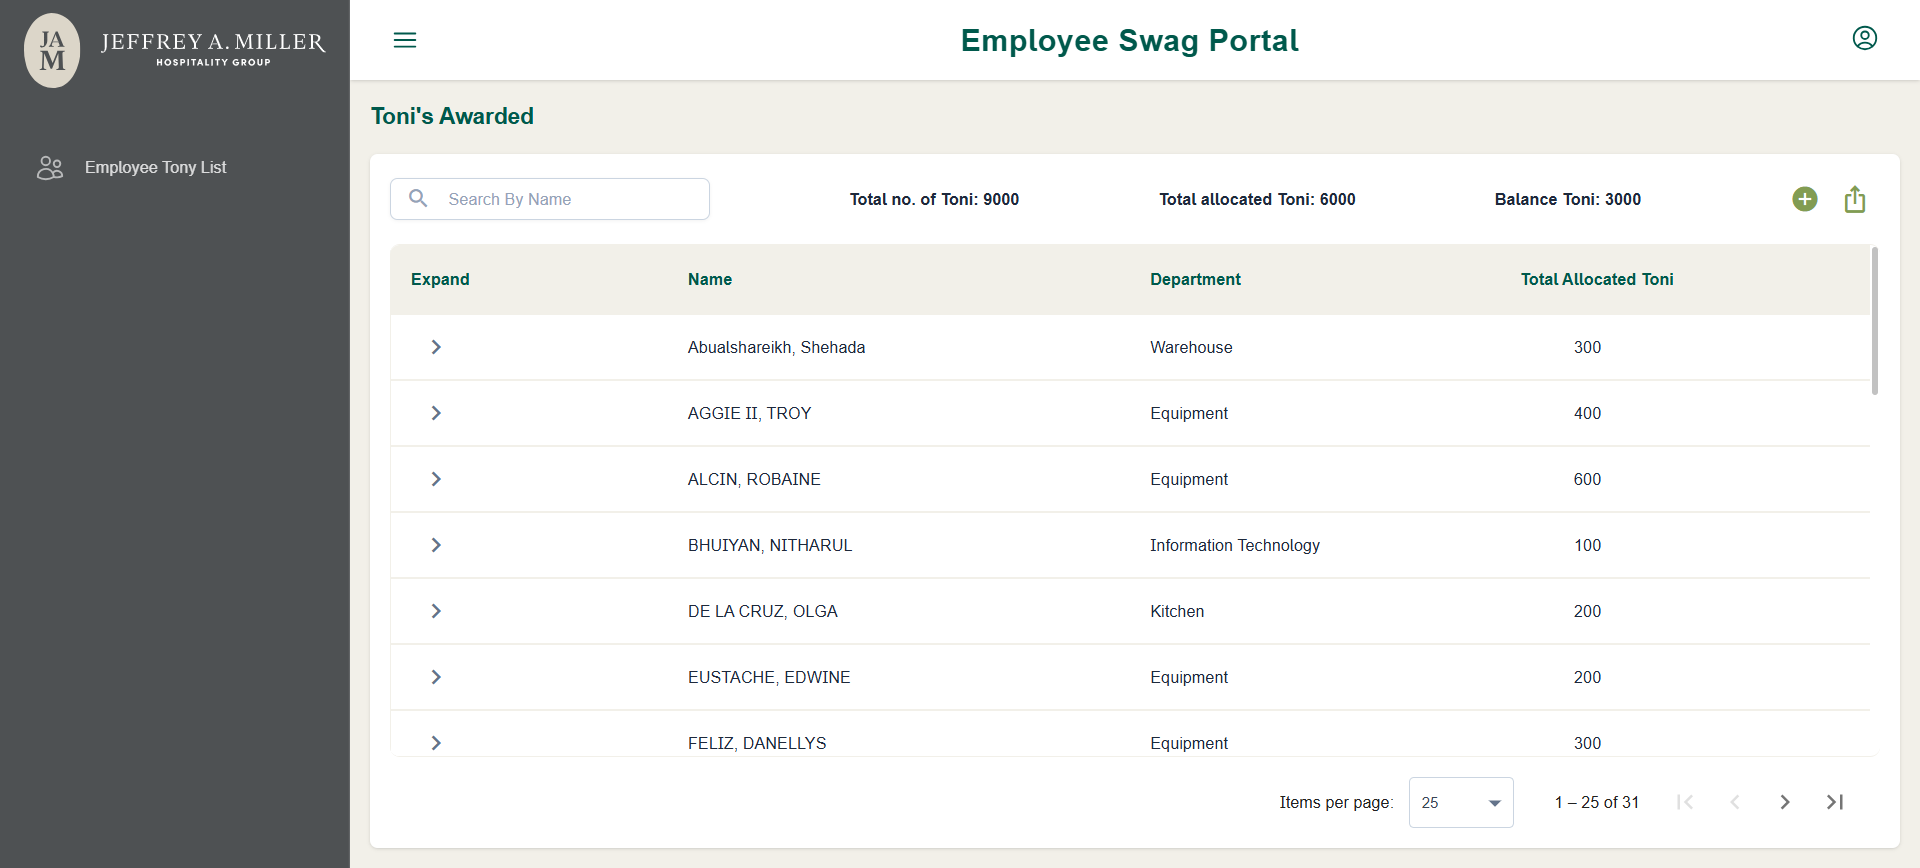Click the export share icon
1920x868 pixels.
coord(1855,199)
